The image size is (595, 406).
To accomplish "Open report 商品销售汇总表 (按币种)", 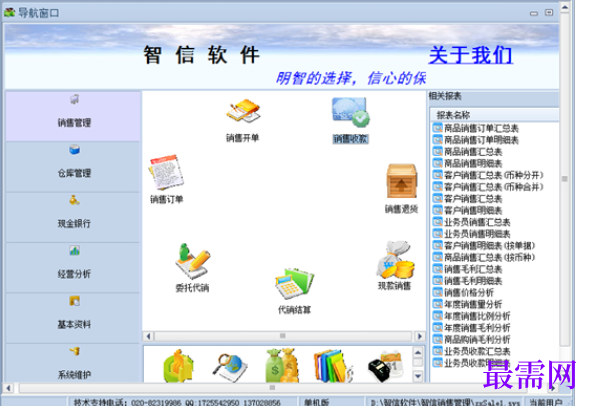I will click(x=490, y=258).
